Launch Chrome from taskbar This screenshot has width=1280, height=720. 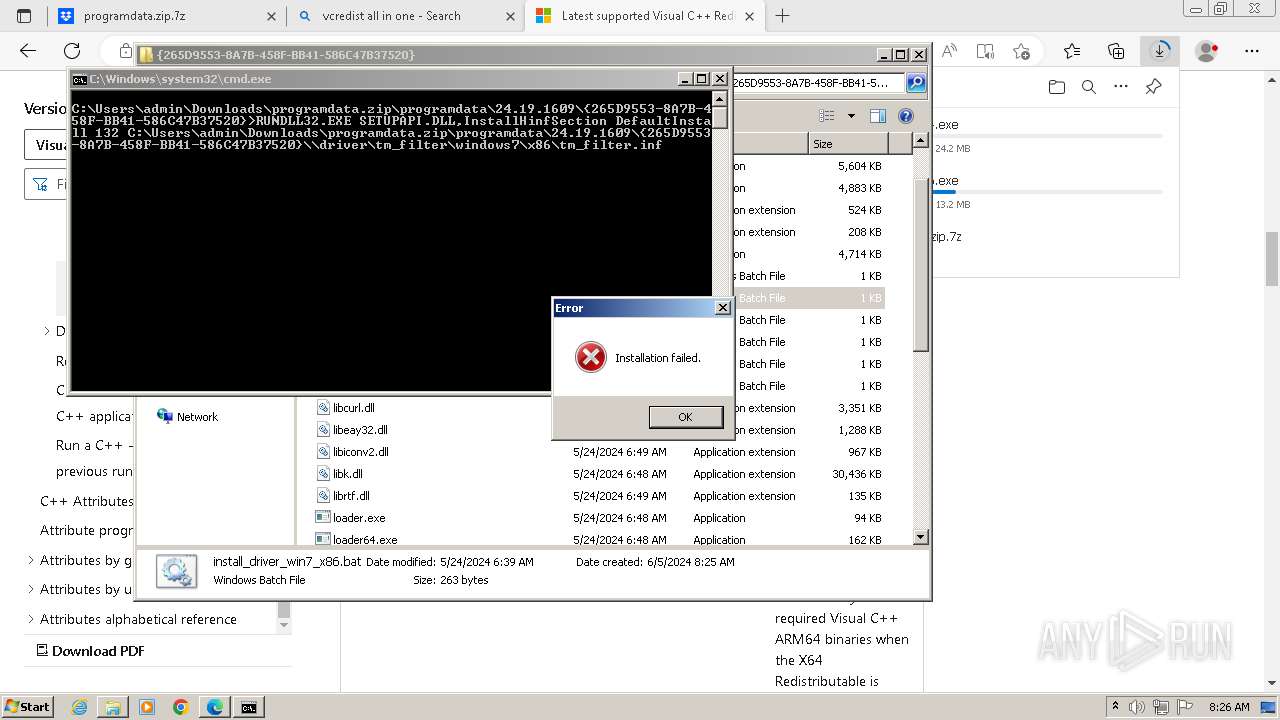[x=181, y=707]
